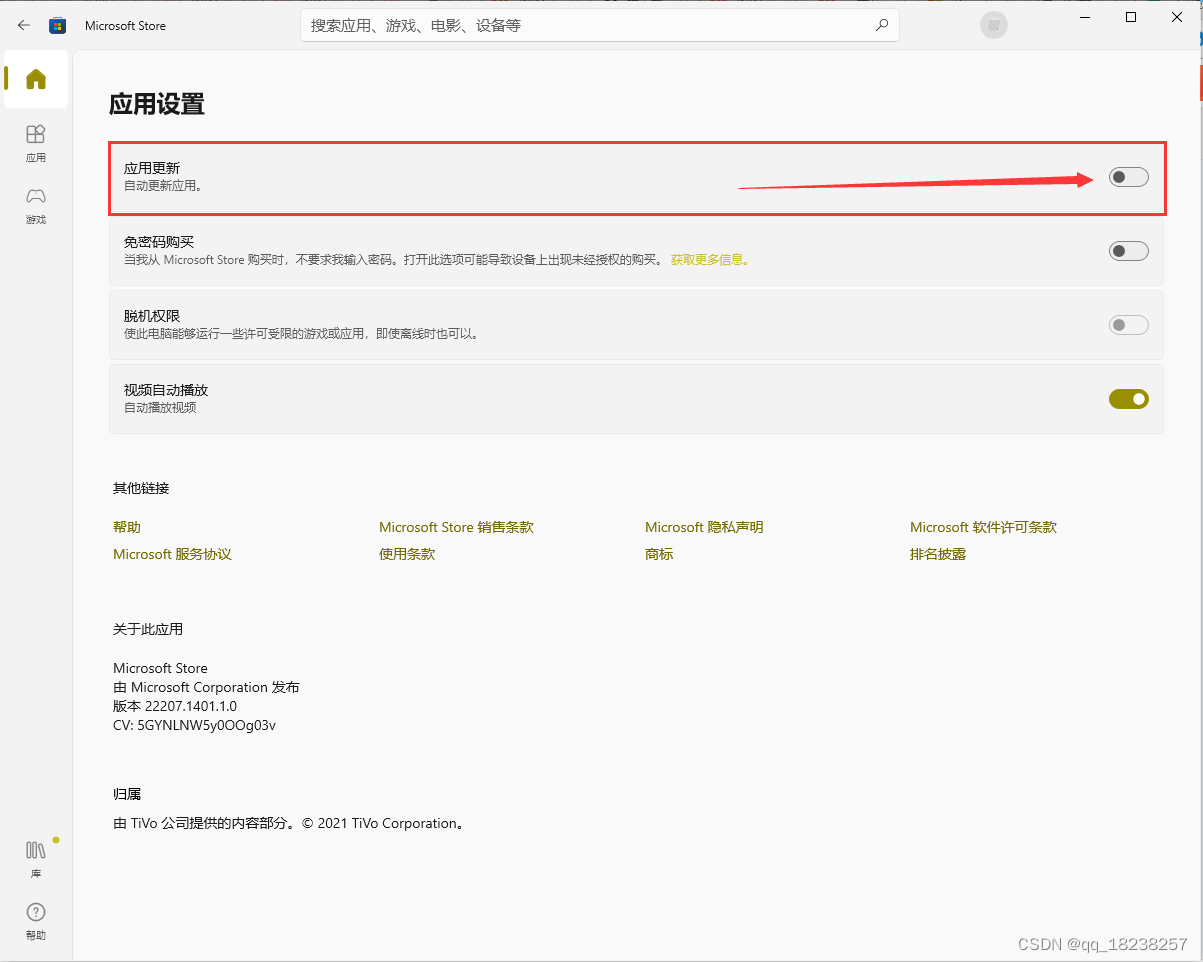Viewport: 1203px width, 962px height.
Task: Open the 排名披露 link
Action: 938,554
